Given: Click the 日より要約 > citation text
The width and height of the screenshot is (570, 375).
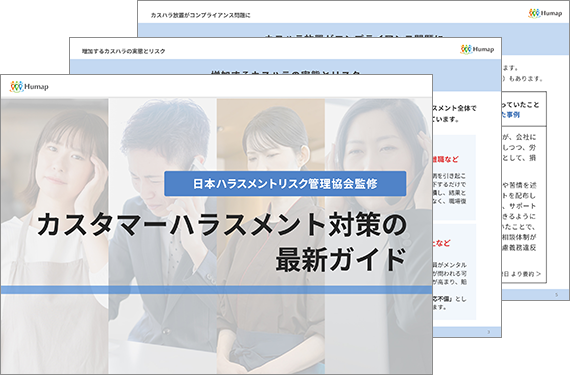Looking at the screenshot, I should tap(522, 274).
